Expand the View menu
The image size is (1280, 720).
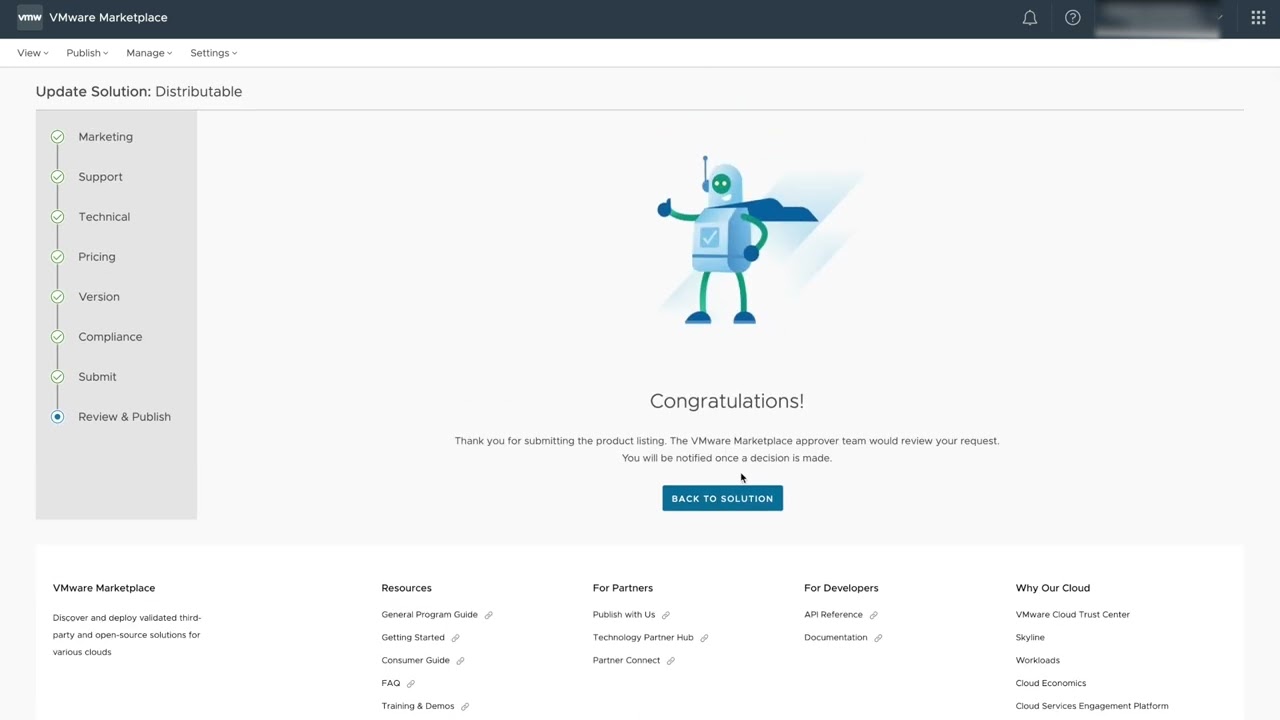pyautogui.click(x=33, y=53)
